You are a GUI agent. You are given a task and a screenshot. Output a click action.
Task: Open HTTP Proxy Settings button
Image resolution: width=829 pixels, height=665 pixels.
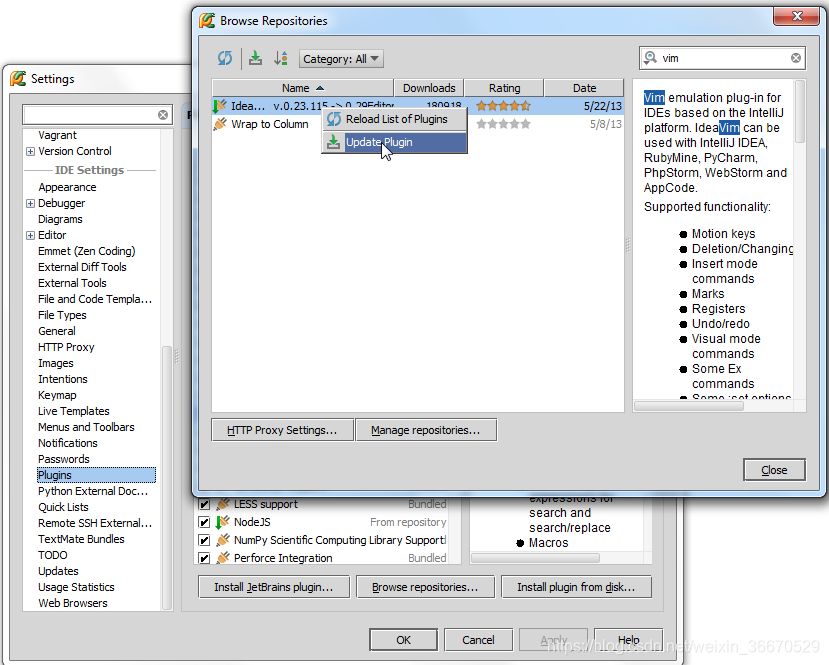click(282, 430)
